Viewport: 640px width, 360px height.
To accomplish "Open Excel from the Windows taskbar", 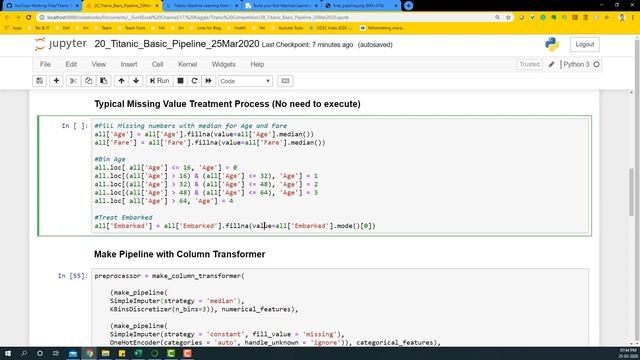I will [138, 353].
